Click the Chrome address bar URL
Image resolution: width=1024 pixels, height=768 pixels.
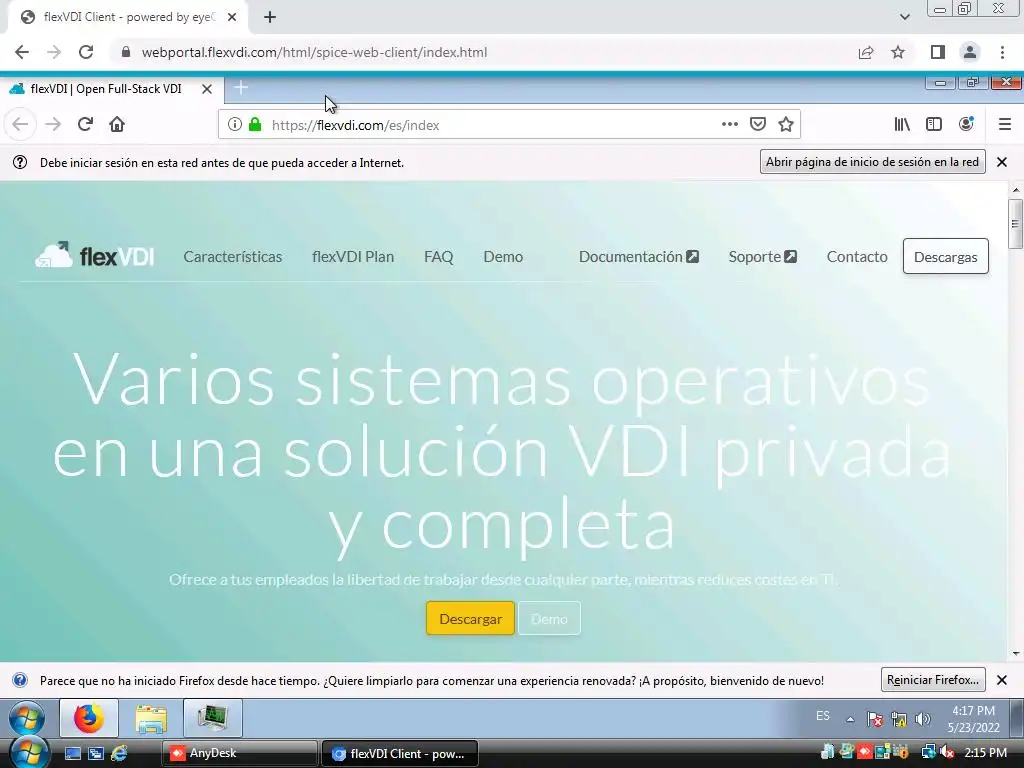tap(314, 52)
